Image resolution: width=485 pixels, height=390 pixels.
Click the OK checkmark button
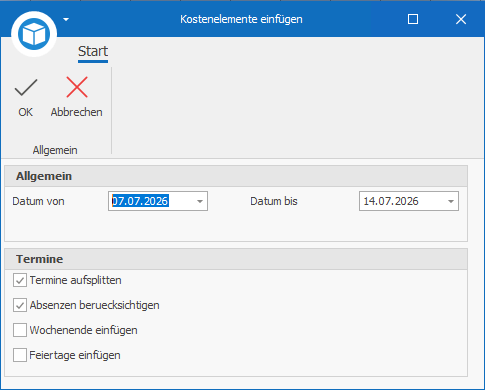coord(26,97)
